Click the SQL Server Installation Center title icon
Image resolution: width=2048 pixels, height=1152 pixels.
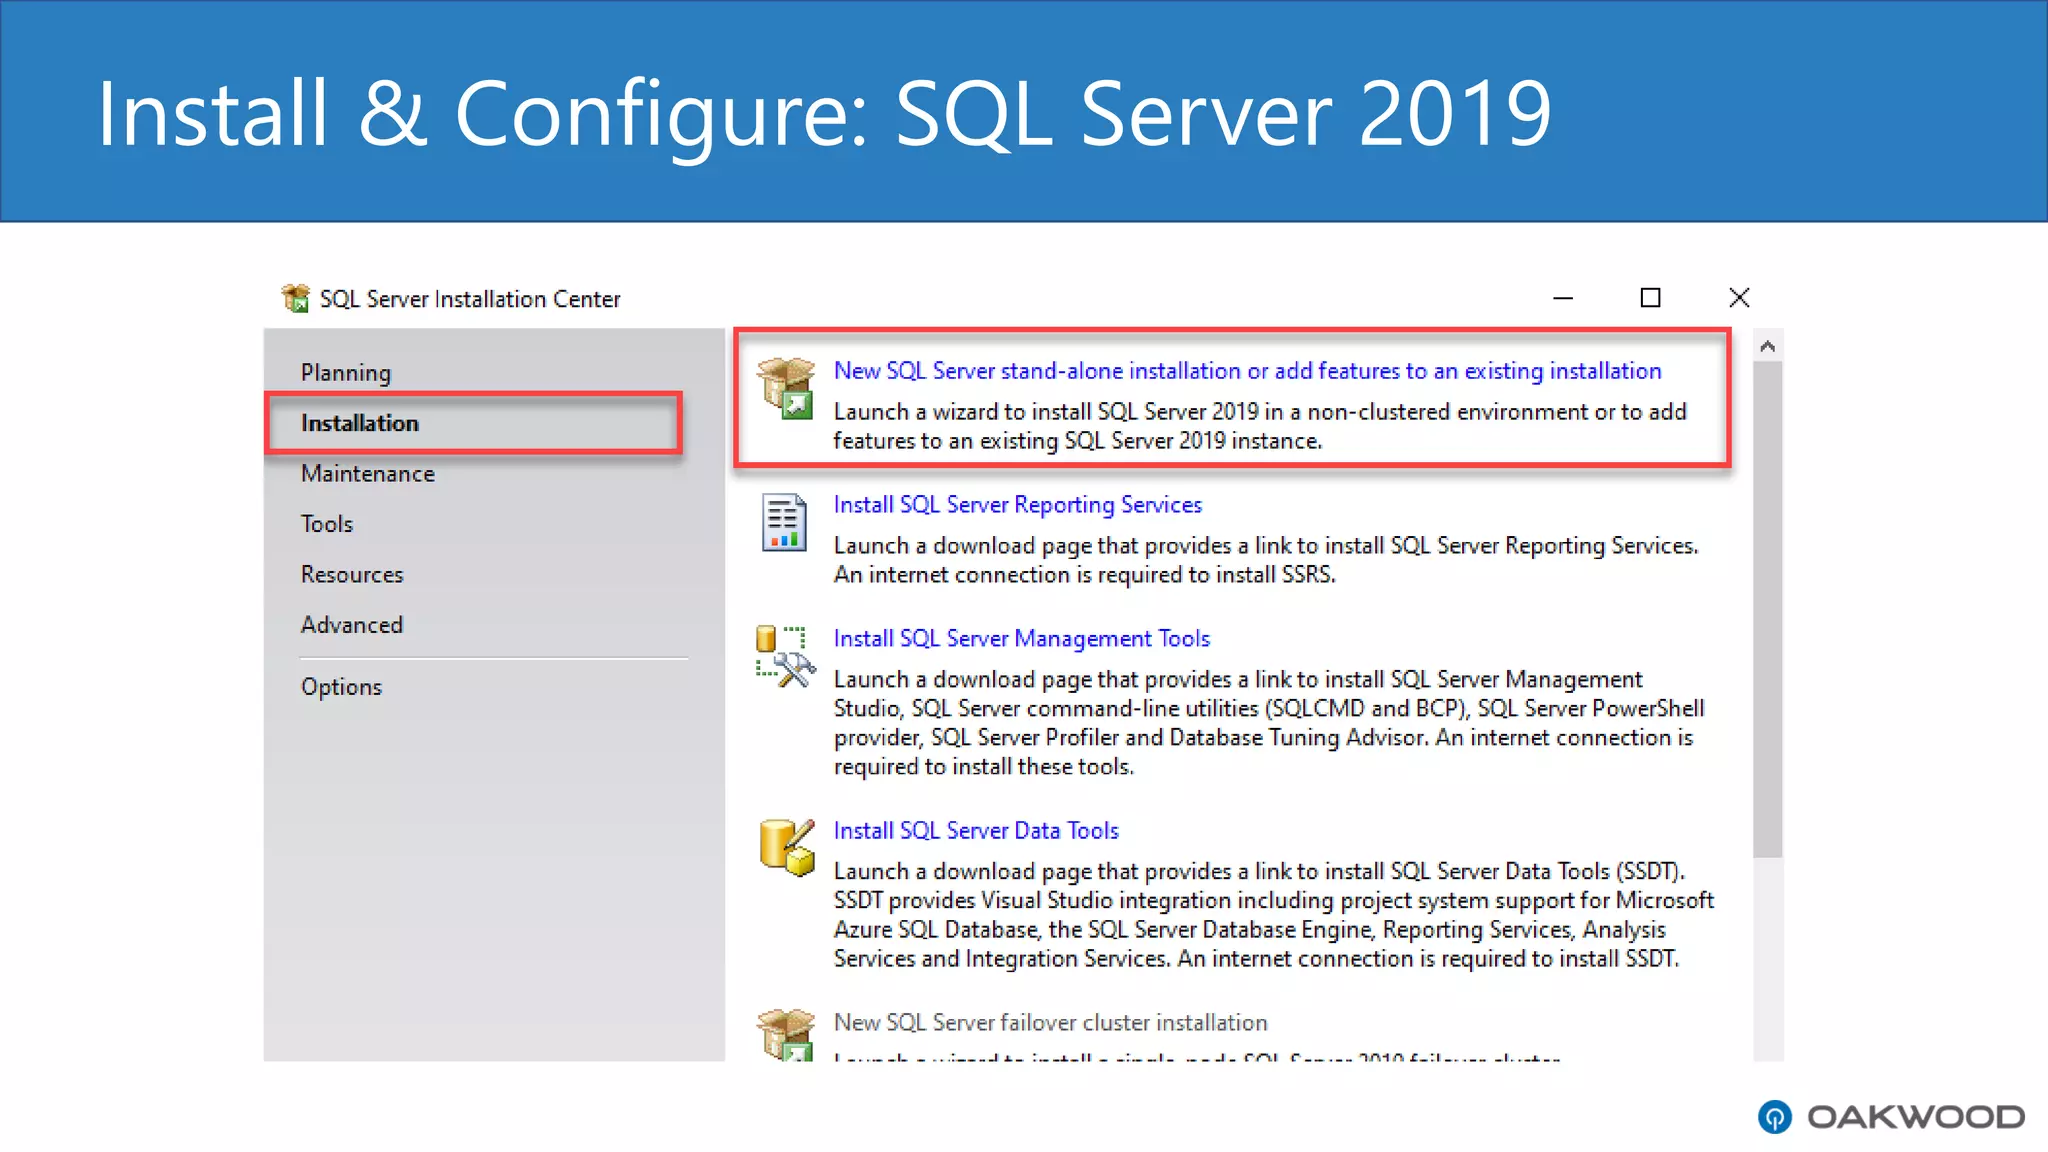[296, 298]
